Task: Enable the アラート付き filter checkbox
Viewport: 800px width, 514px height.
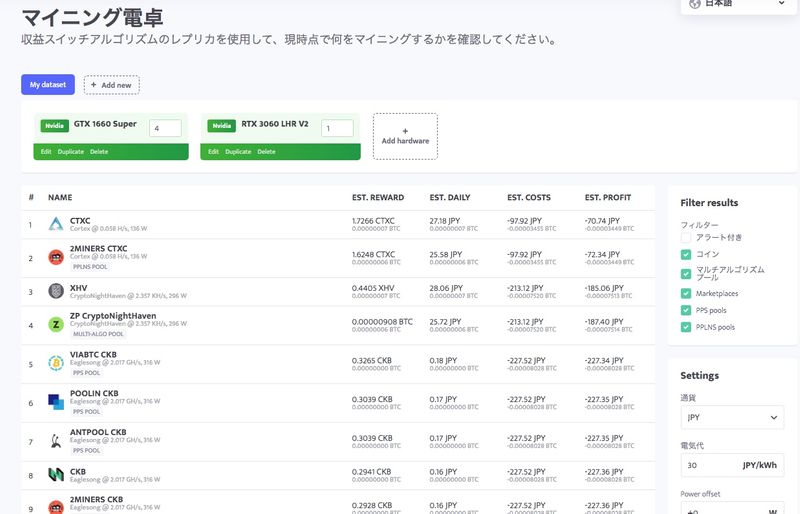Action: 686,237
